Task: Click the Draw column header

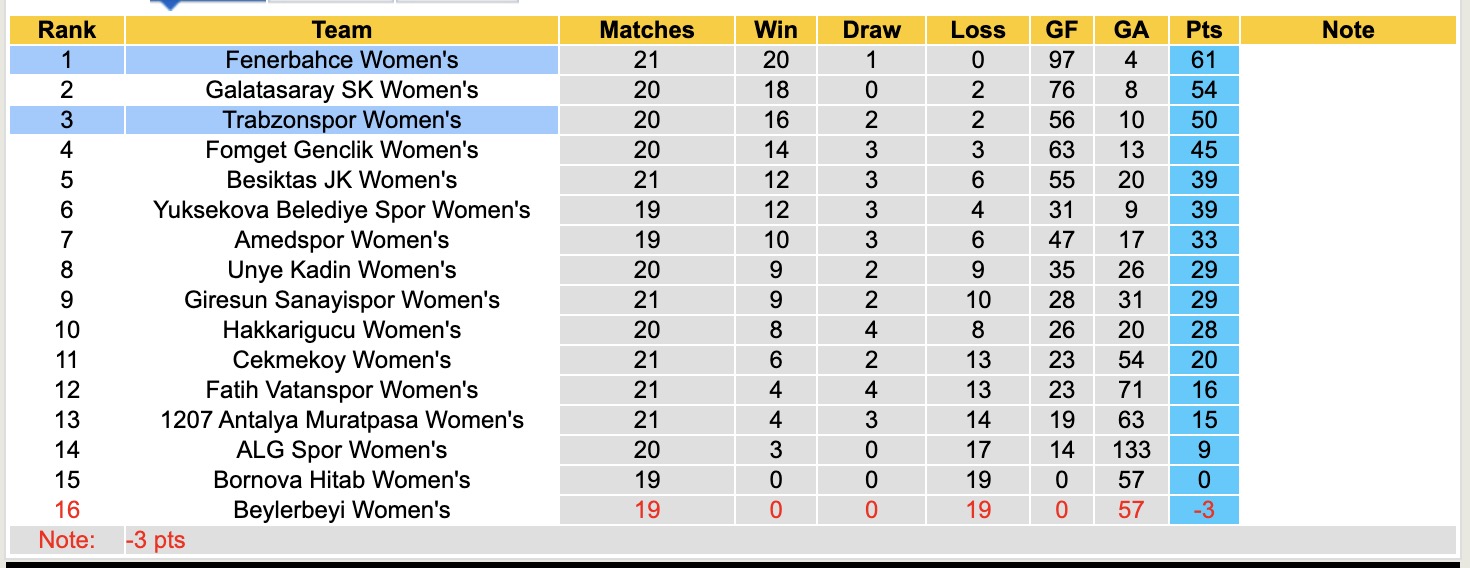Action: pos(871,30)
